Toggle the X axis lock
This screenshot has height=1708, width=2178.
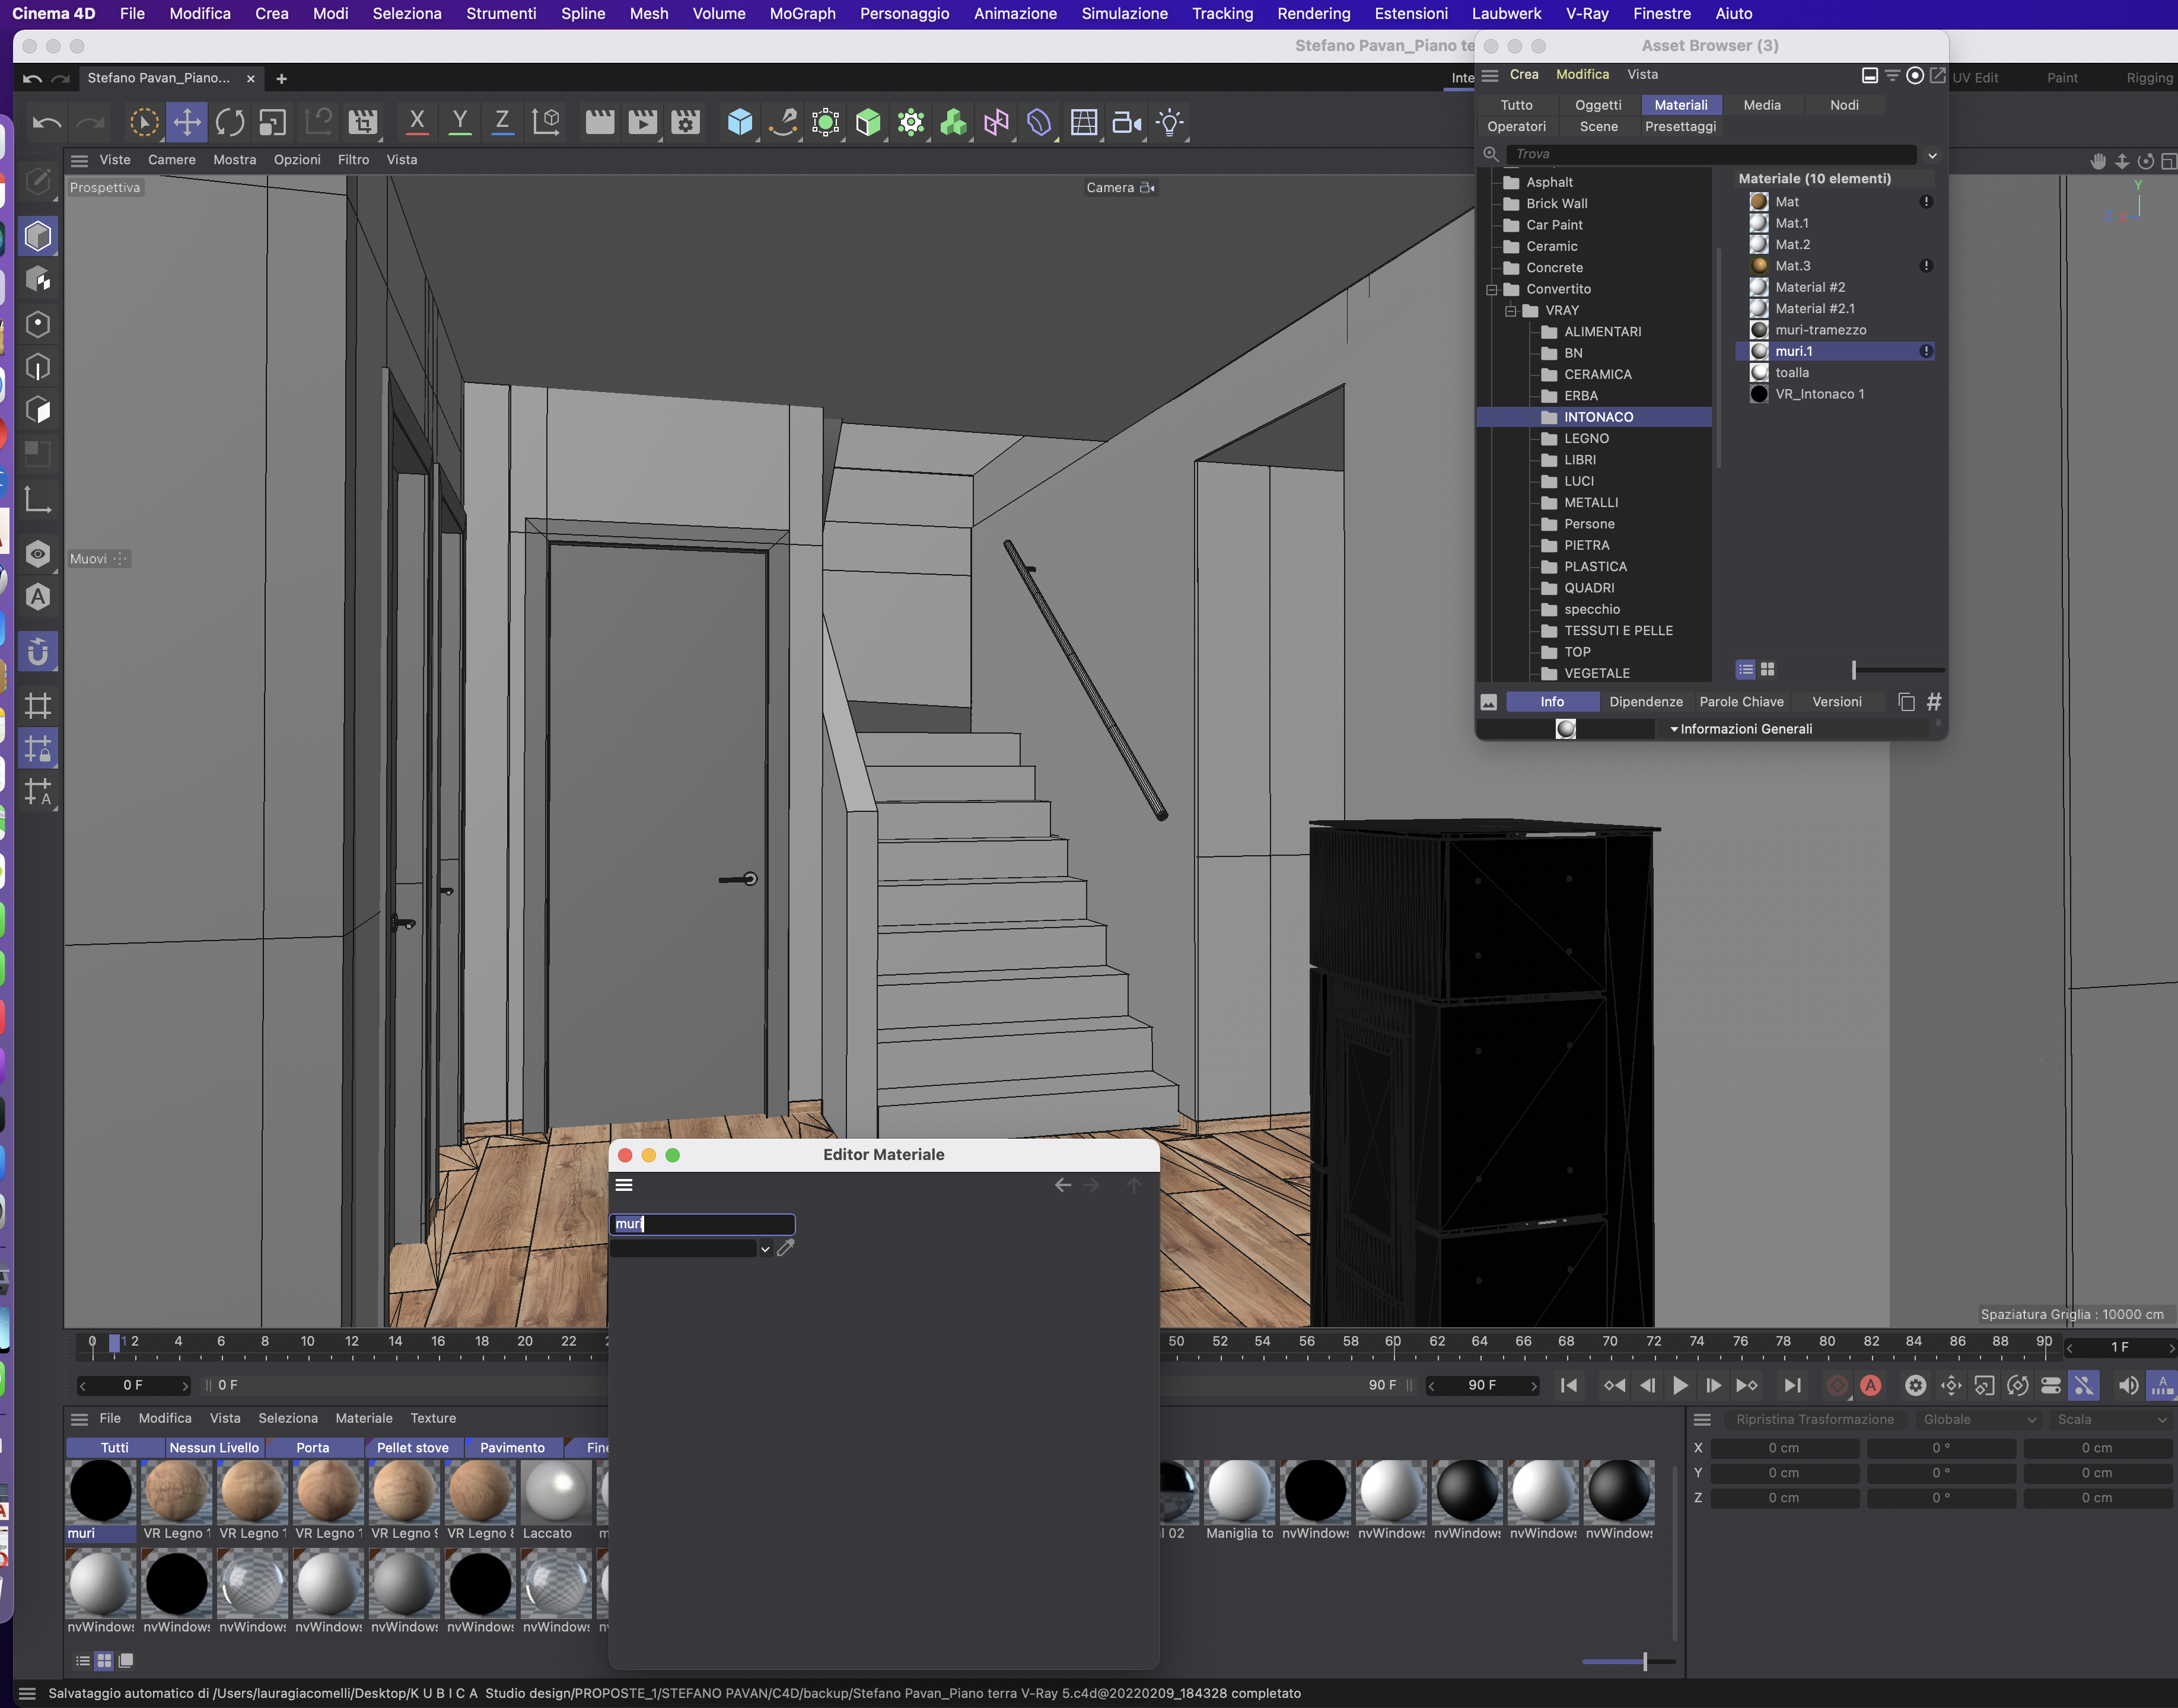click(x=417, y=123)
